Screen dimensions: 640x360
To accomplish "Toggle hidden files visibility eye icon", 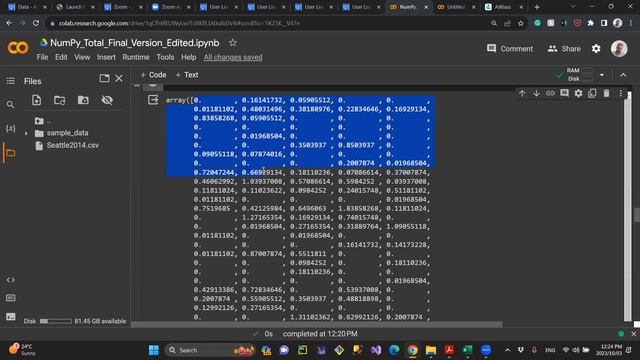I will tap(107, 100).
